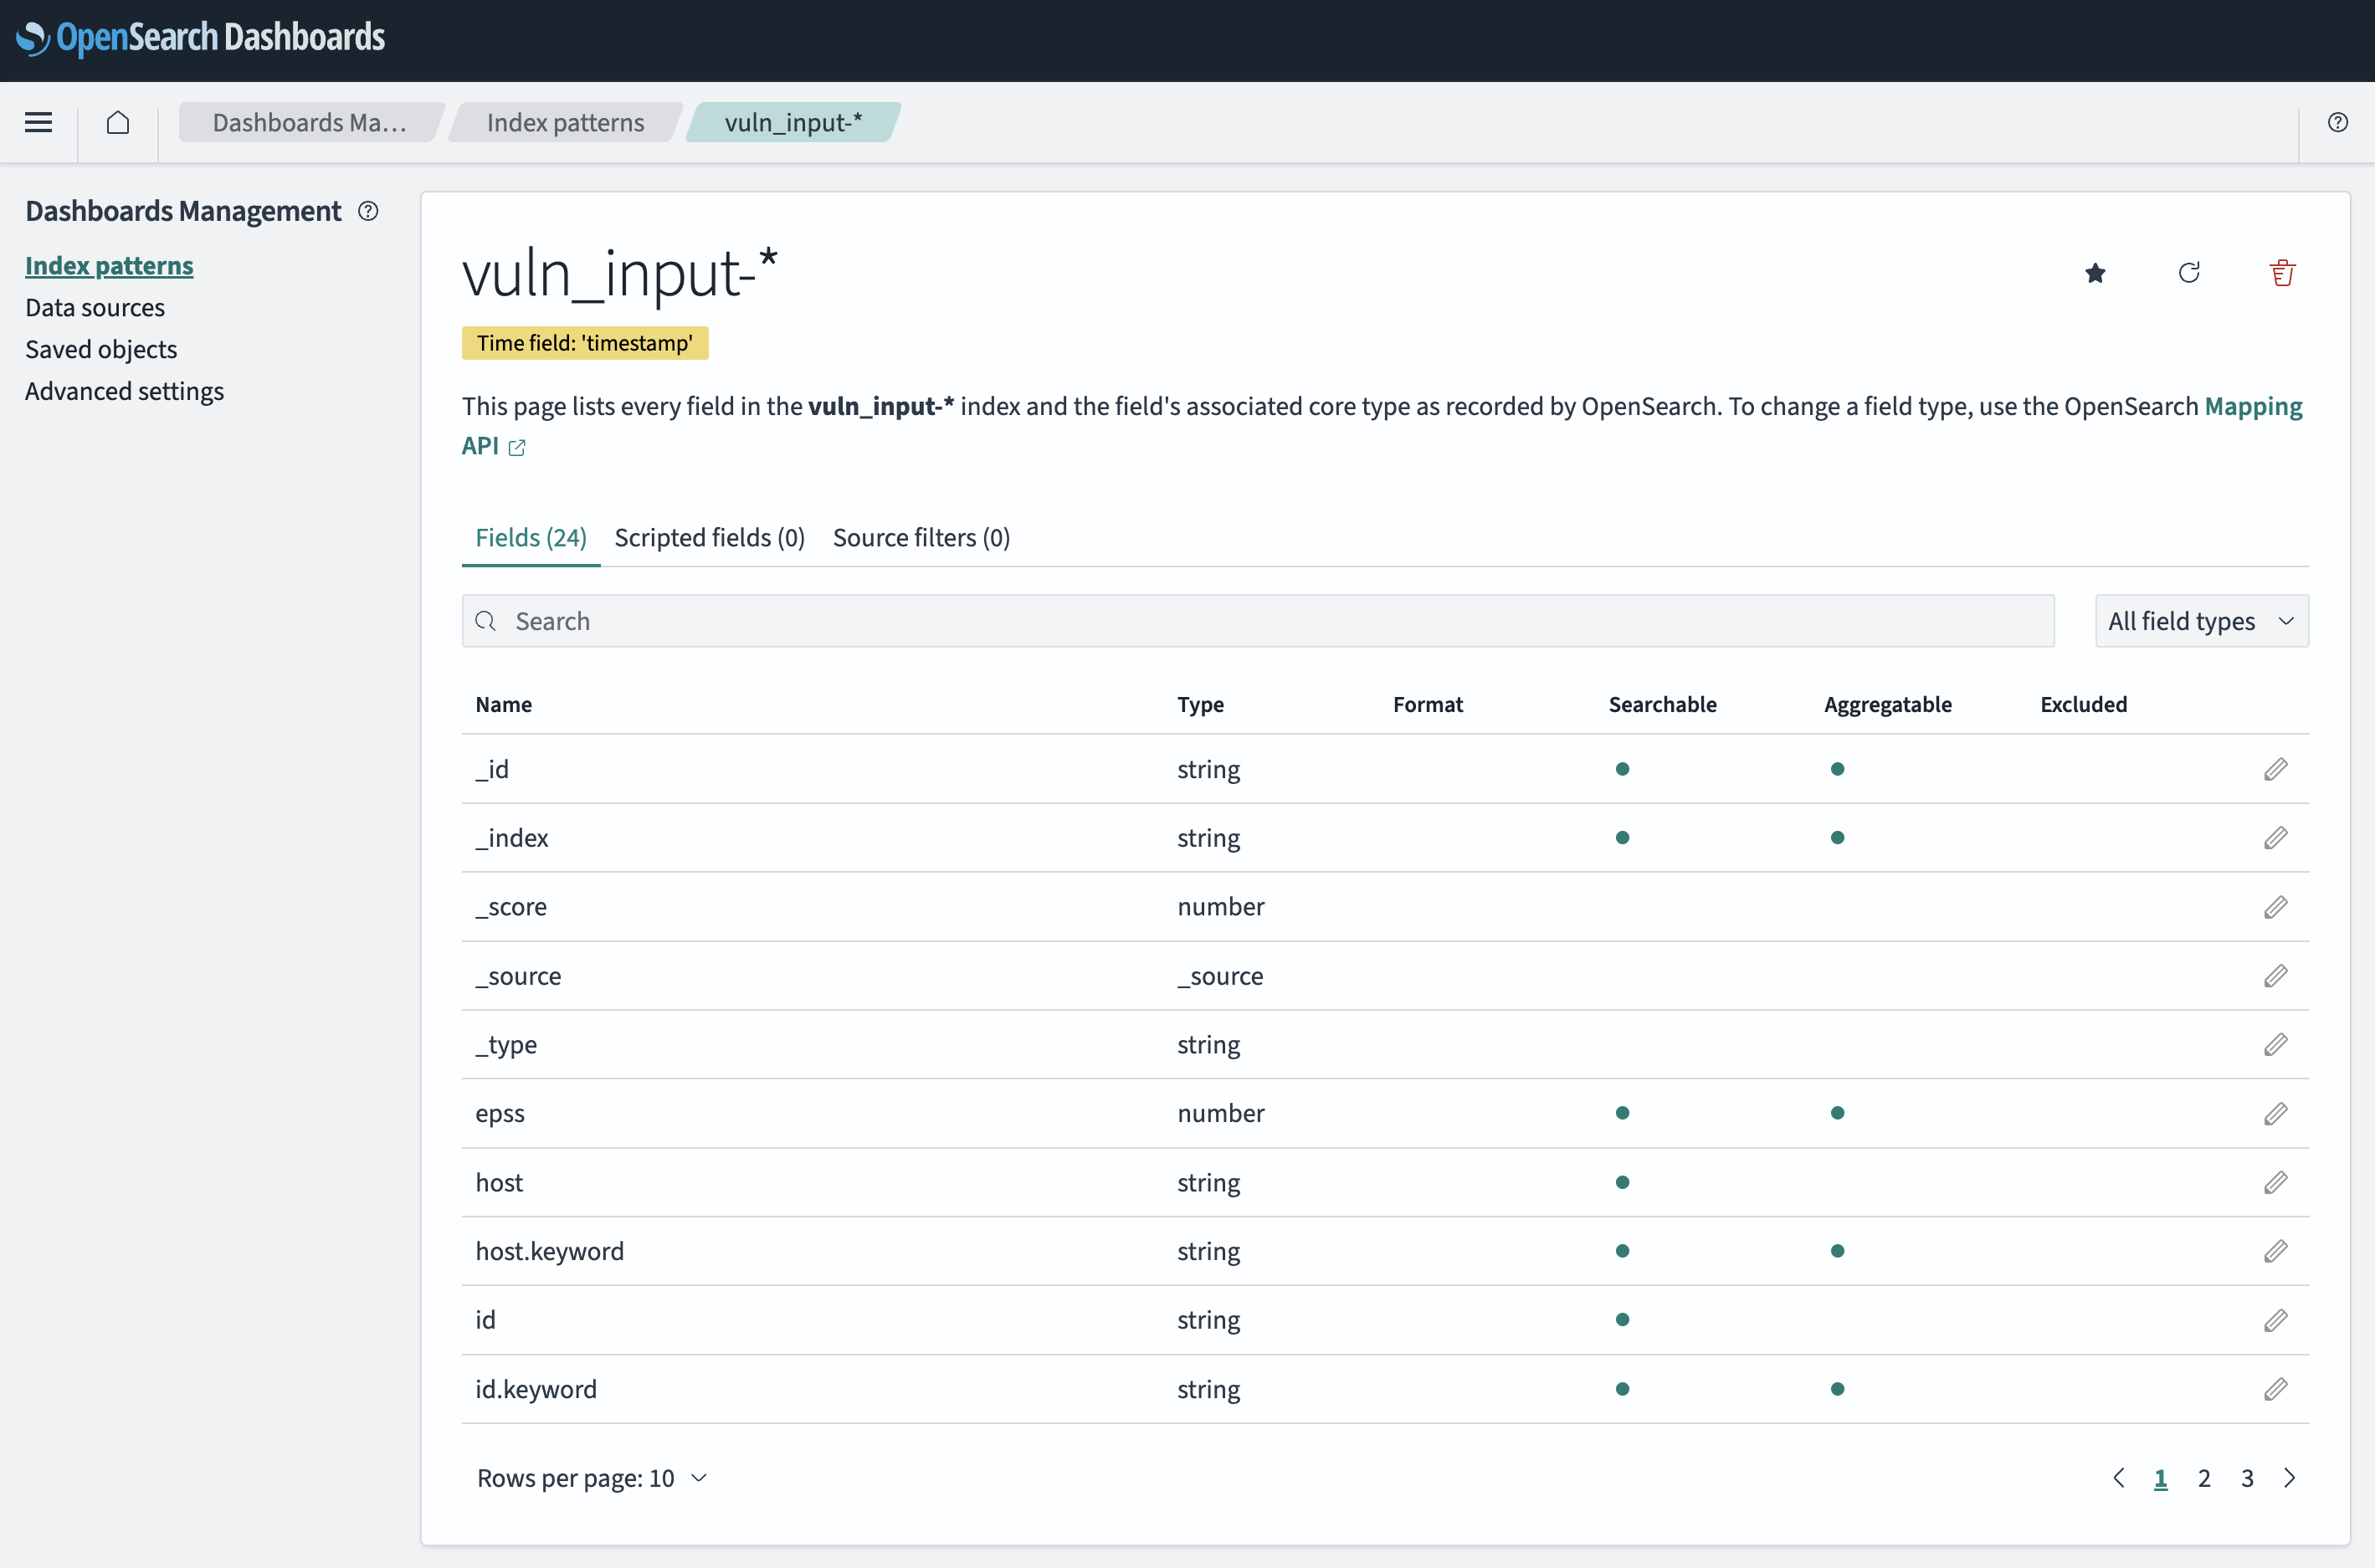The height and width of the screenshot is (1568, 2375).
Task: Jump to page 3 of fields
Action: pyautogui.click(x=2247, y=1478)
